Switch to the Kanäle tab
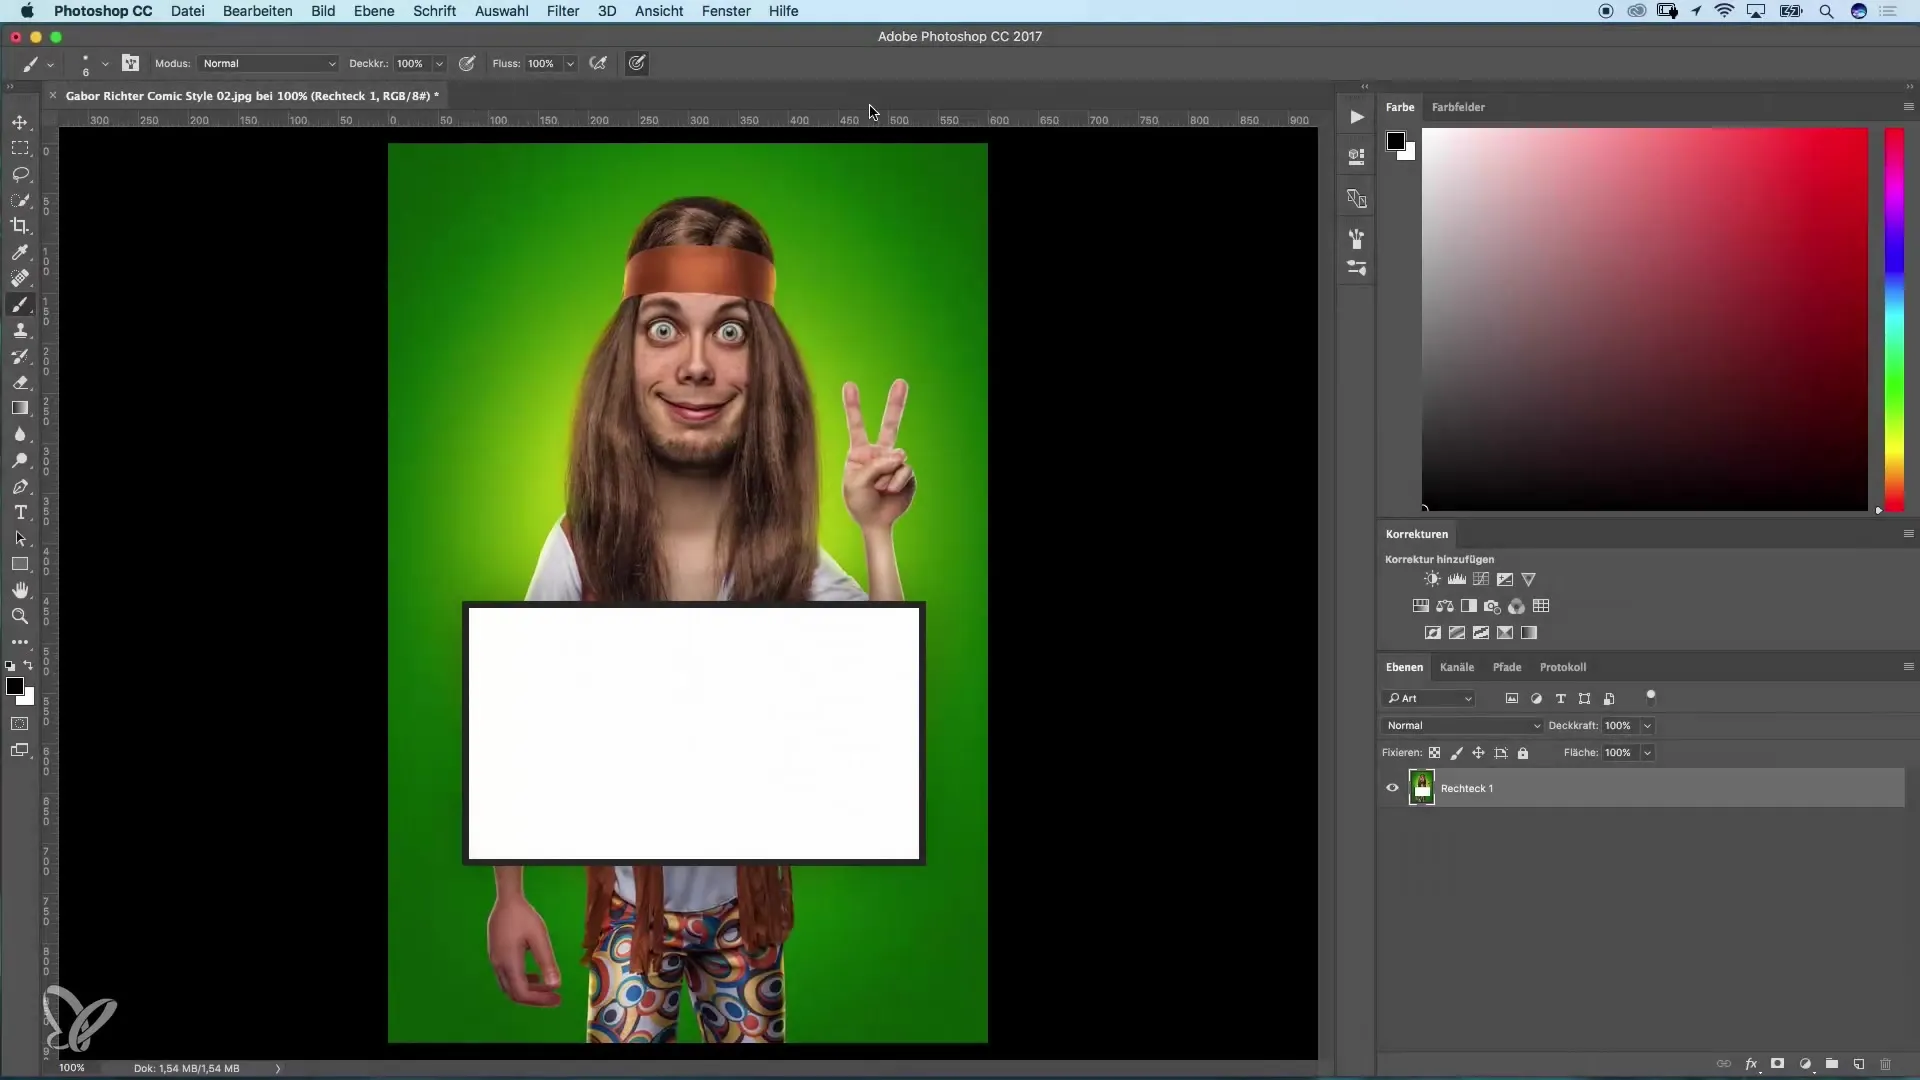This screenshot has width=1920, height=1080. point(1457,667)
